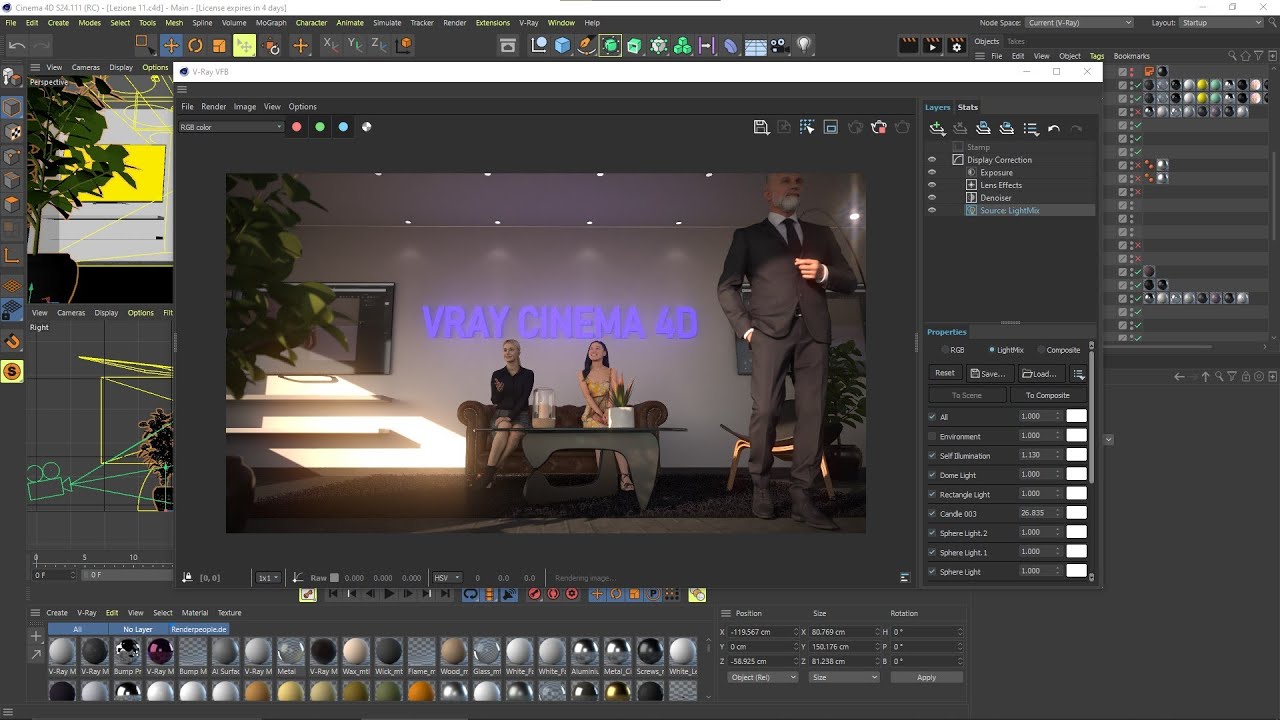Click the Model mode cube in left sidebar
The height and width of the screenshot is (720, 1280).
[13, 107]
